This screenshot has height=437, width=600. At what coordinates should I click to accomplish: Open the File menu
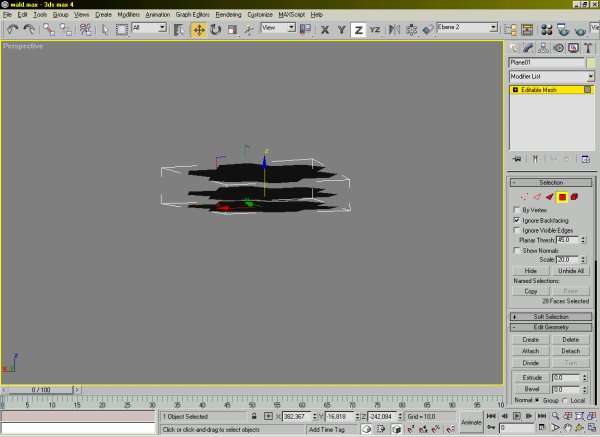[7, 15]
